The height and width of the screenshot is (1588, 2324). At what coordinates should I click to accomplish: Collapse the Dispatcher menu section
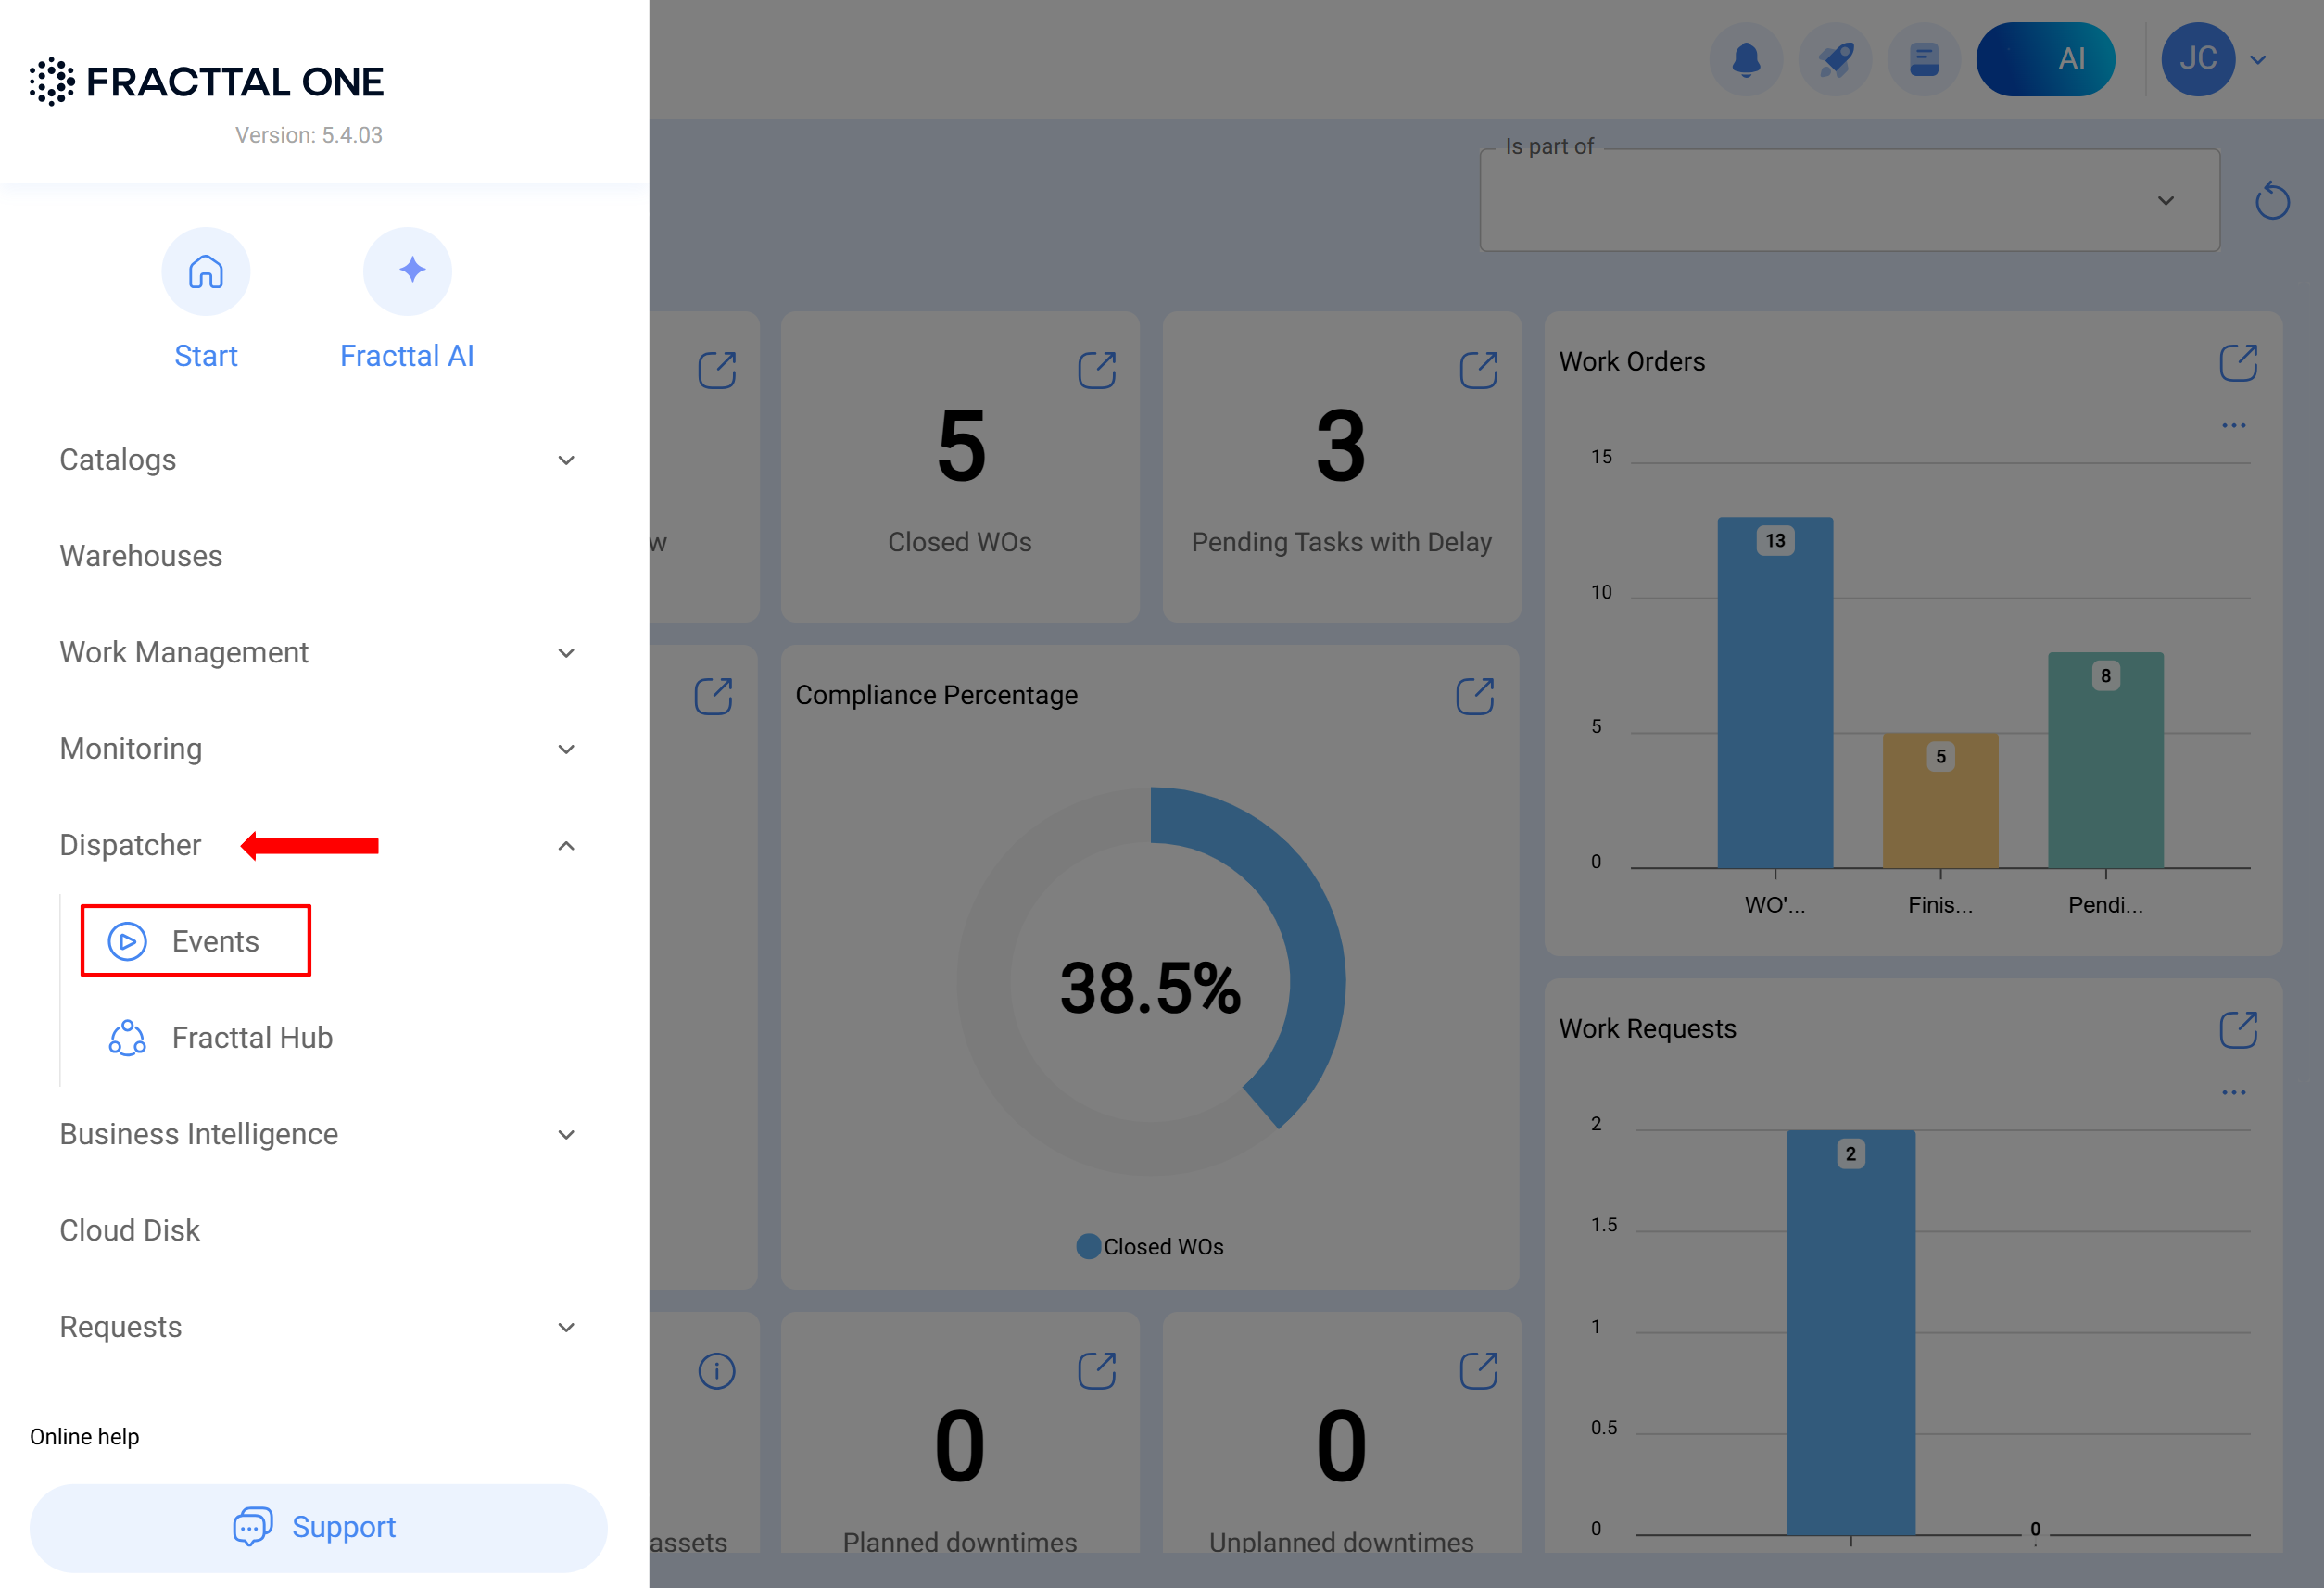click(566, 846)
